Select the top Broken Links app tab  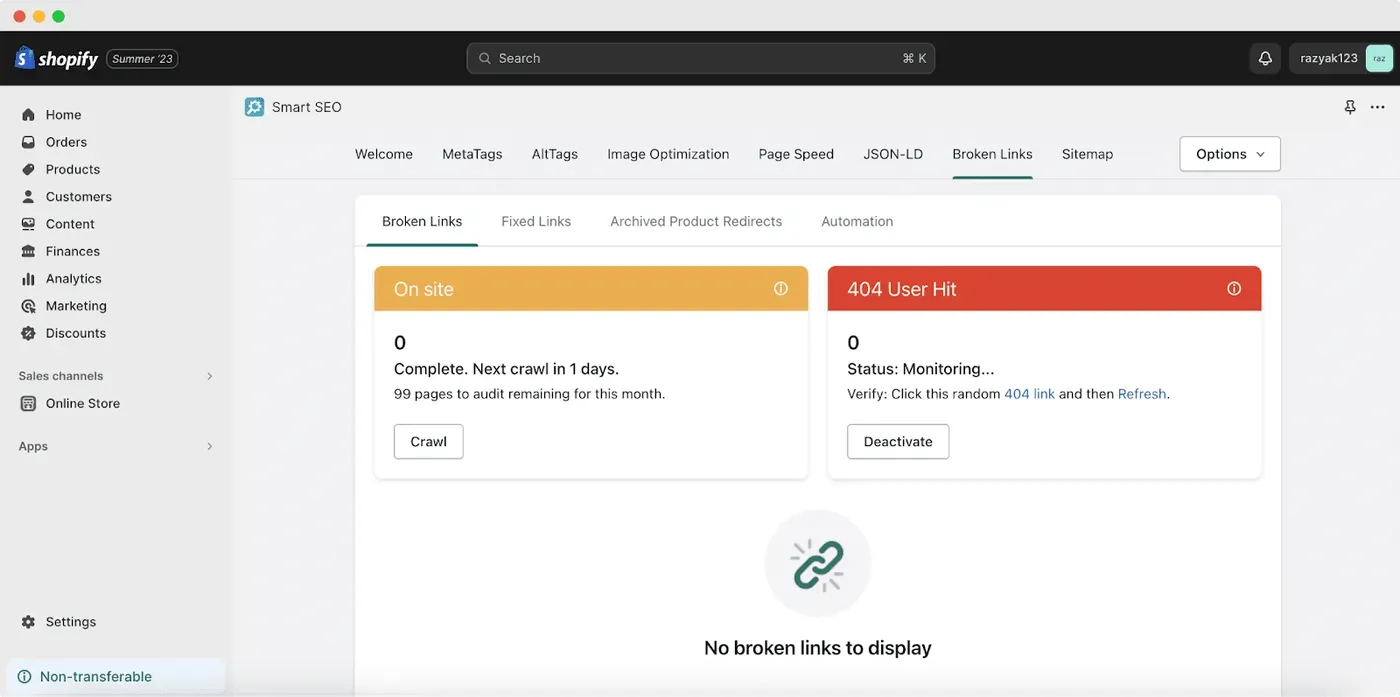992,154
